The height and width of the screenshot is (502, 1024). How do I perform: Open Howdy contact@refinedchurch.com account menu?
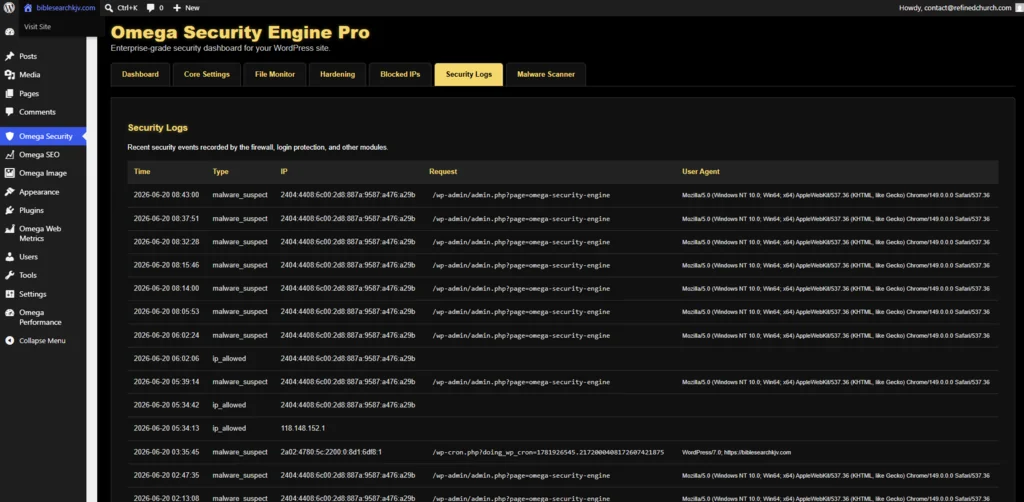955,8
